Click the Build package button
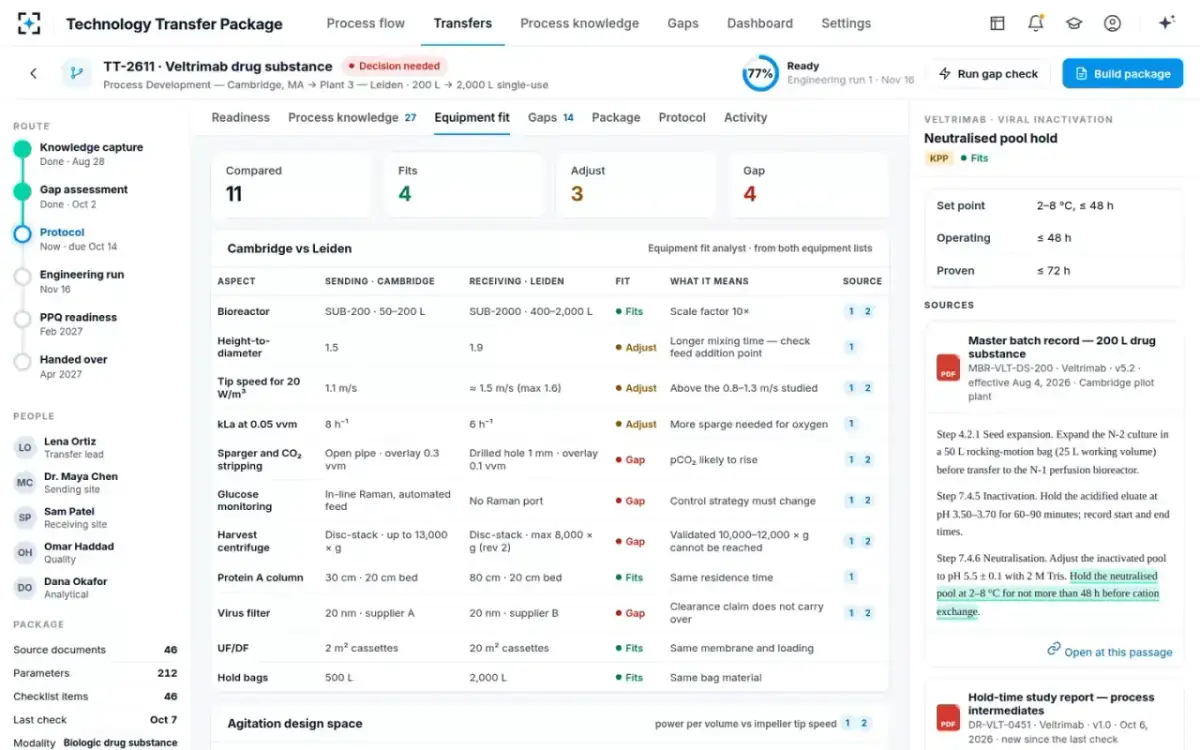Viewport: 1200px width, 750px height. (x=1122, y=73)
